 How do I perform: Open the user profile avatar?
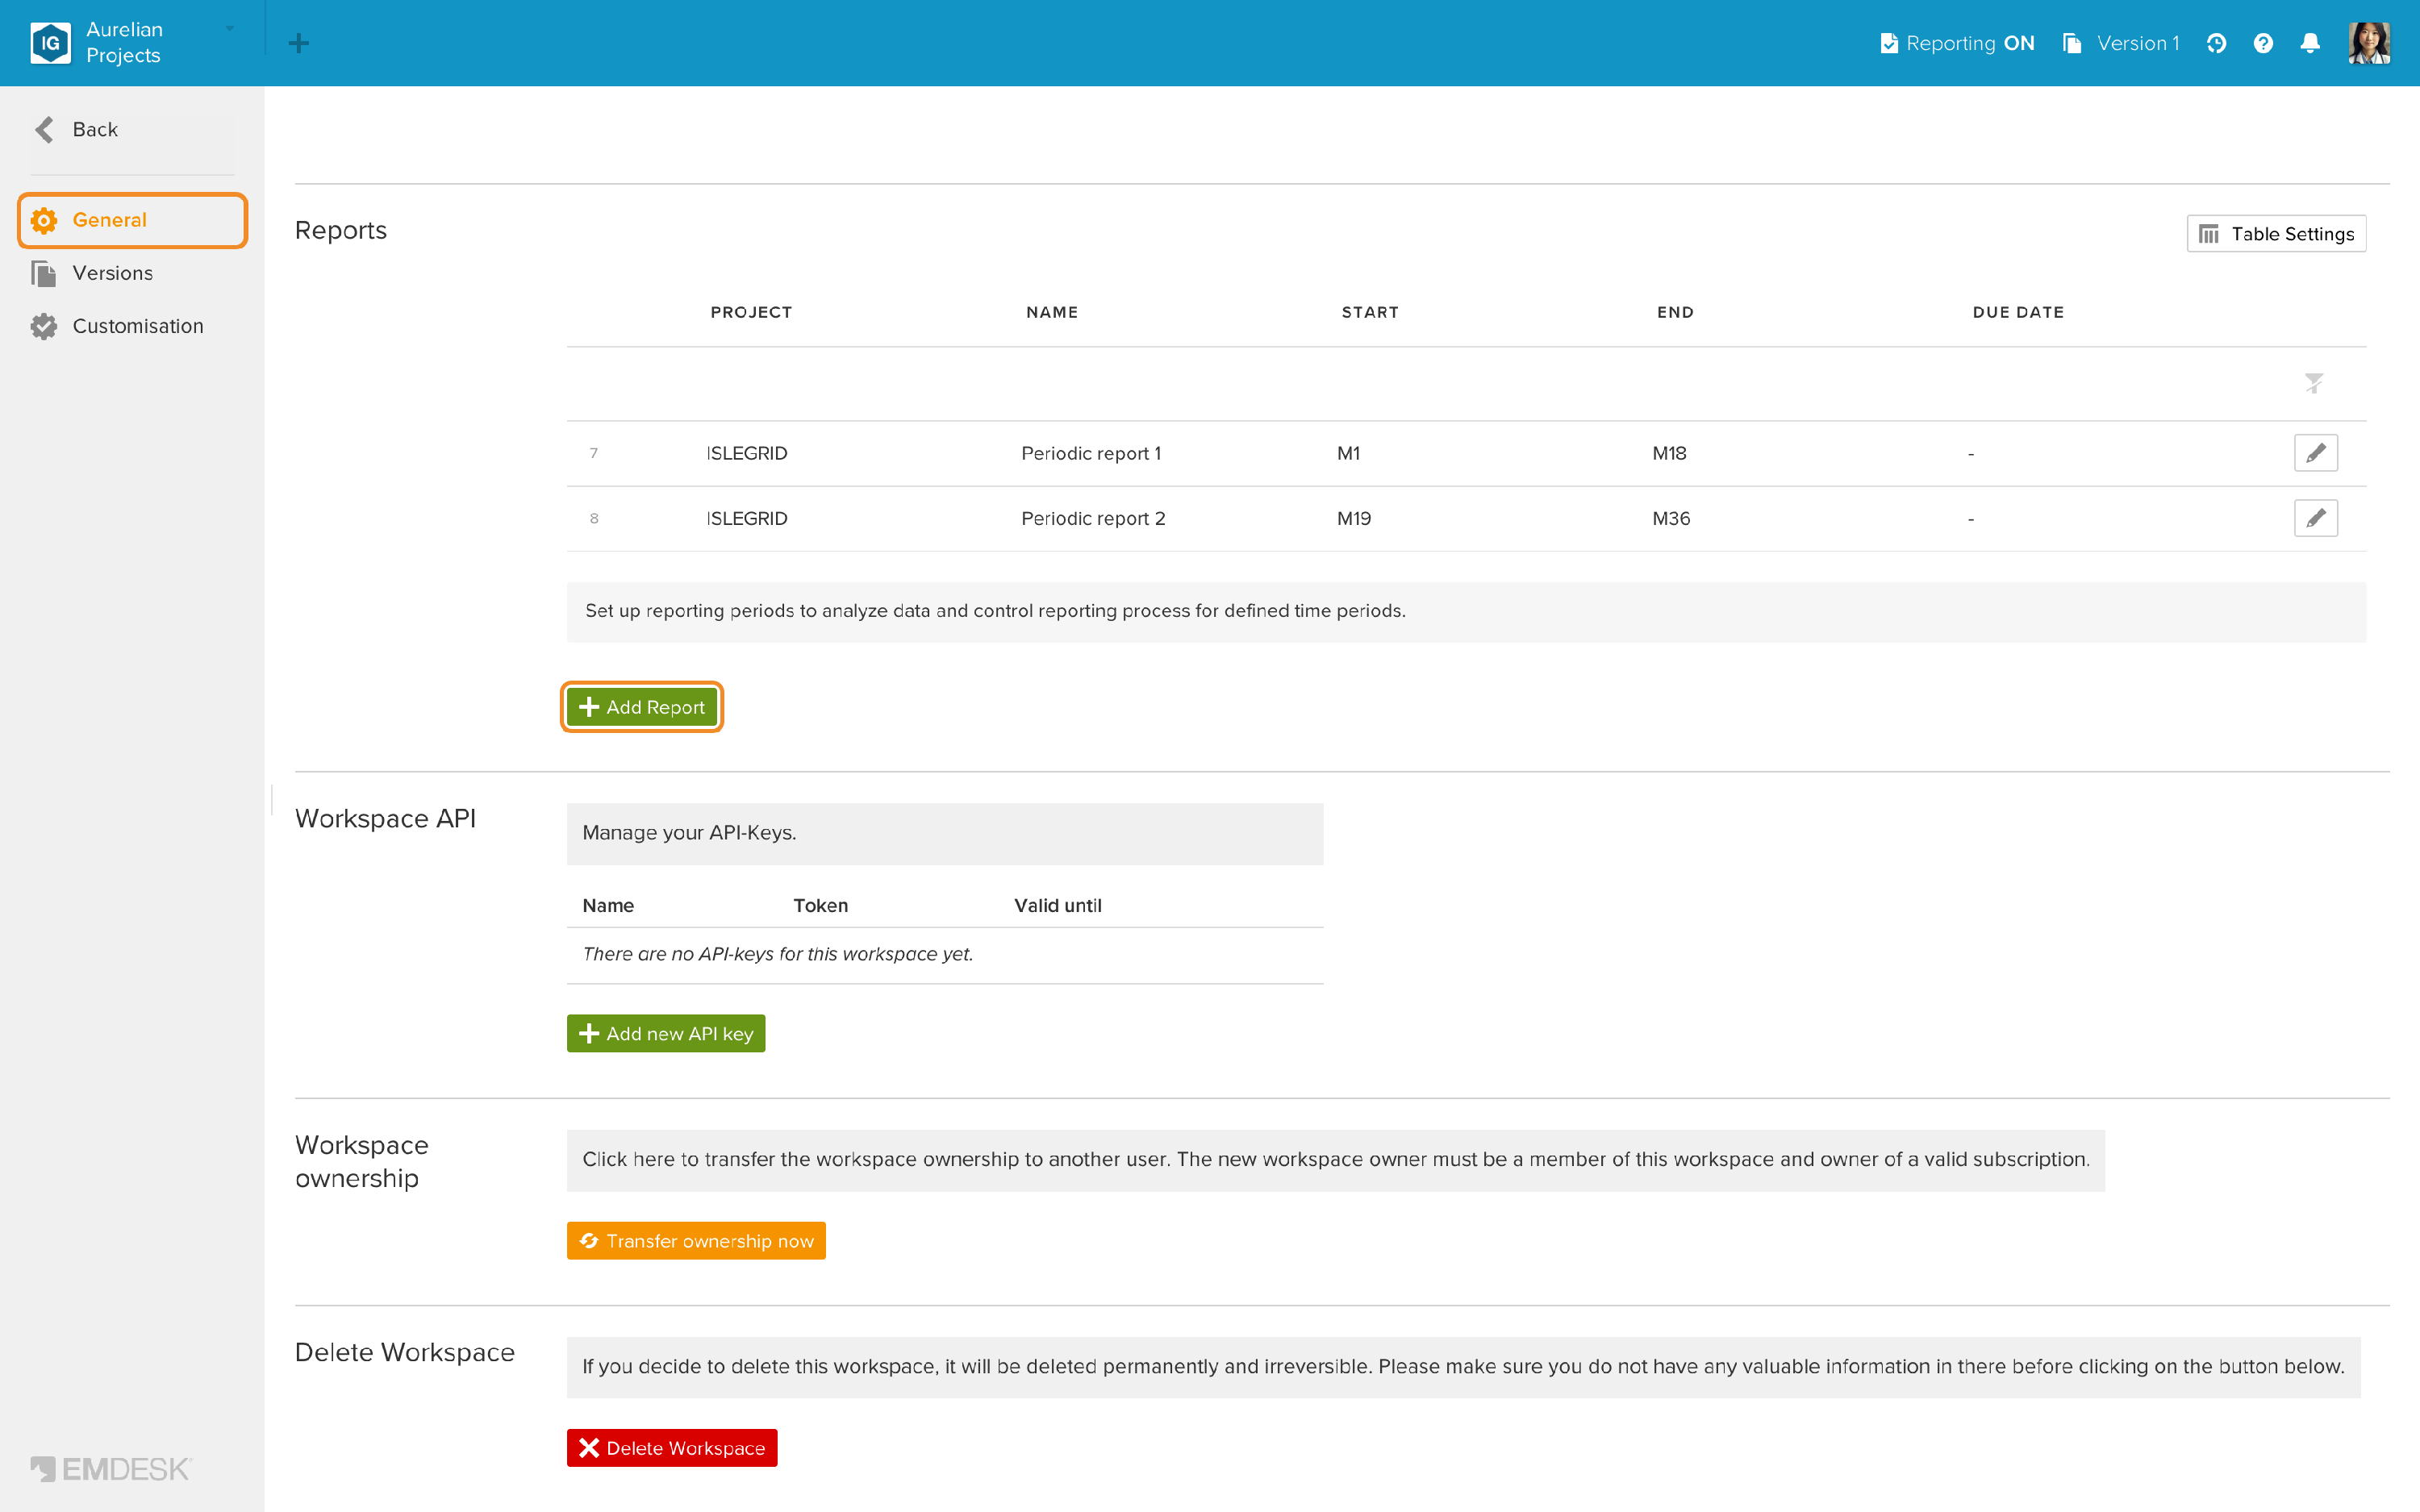pos(2369,43)
